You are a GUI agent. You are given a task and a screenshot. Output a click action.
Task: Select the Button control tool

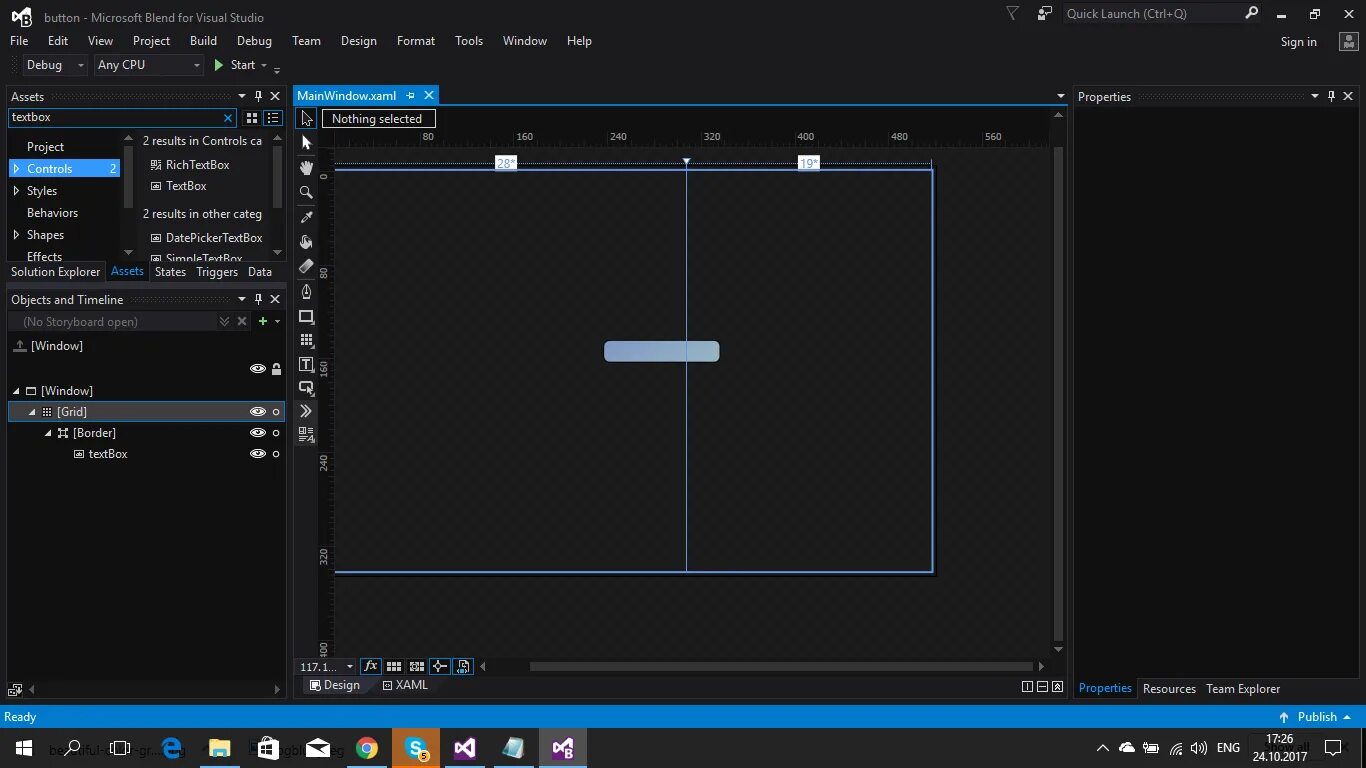coord(306,388)
